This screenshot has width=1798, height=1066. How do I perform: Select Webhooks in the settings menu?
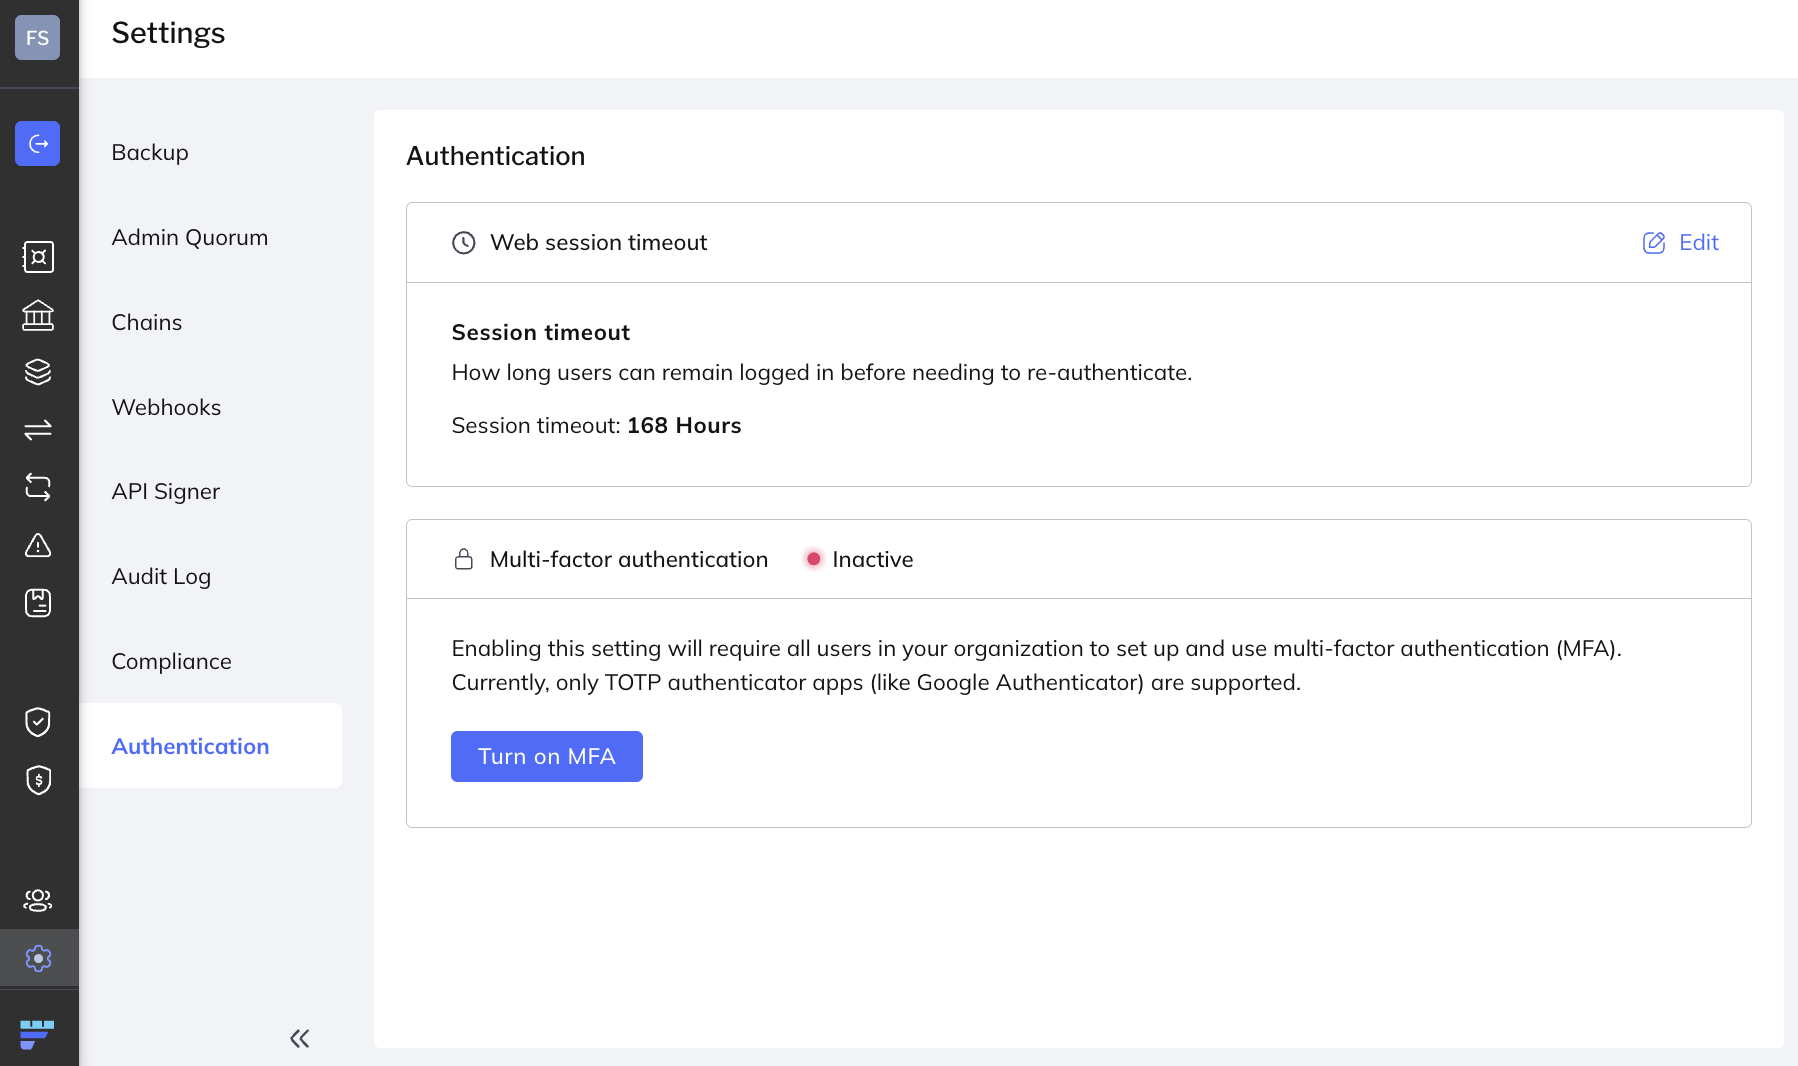[166, 407]
